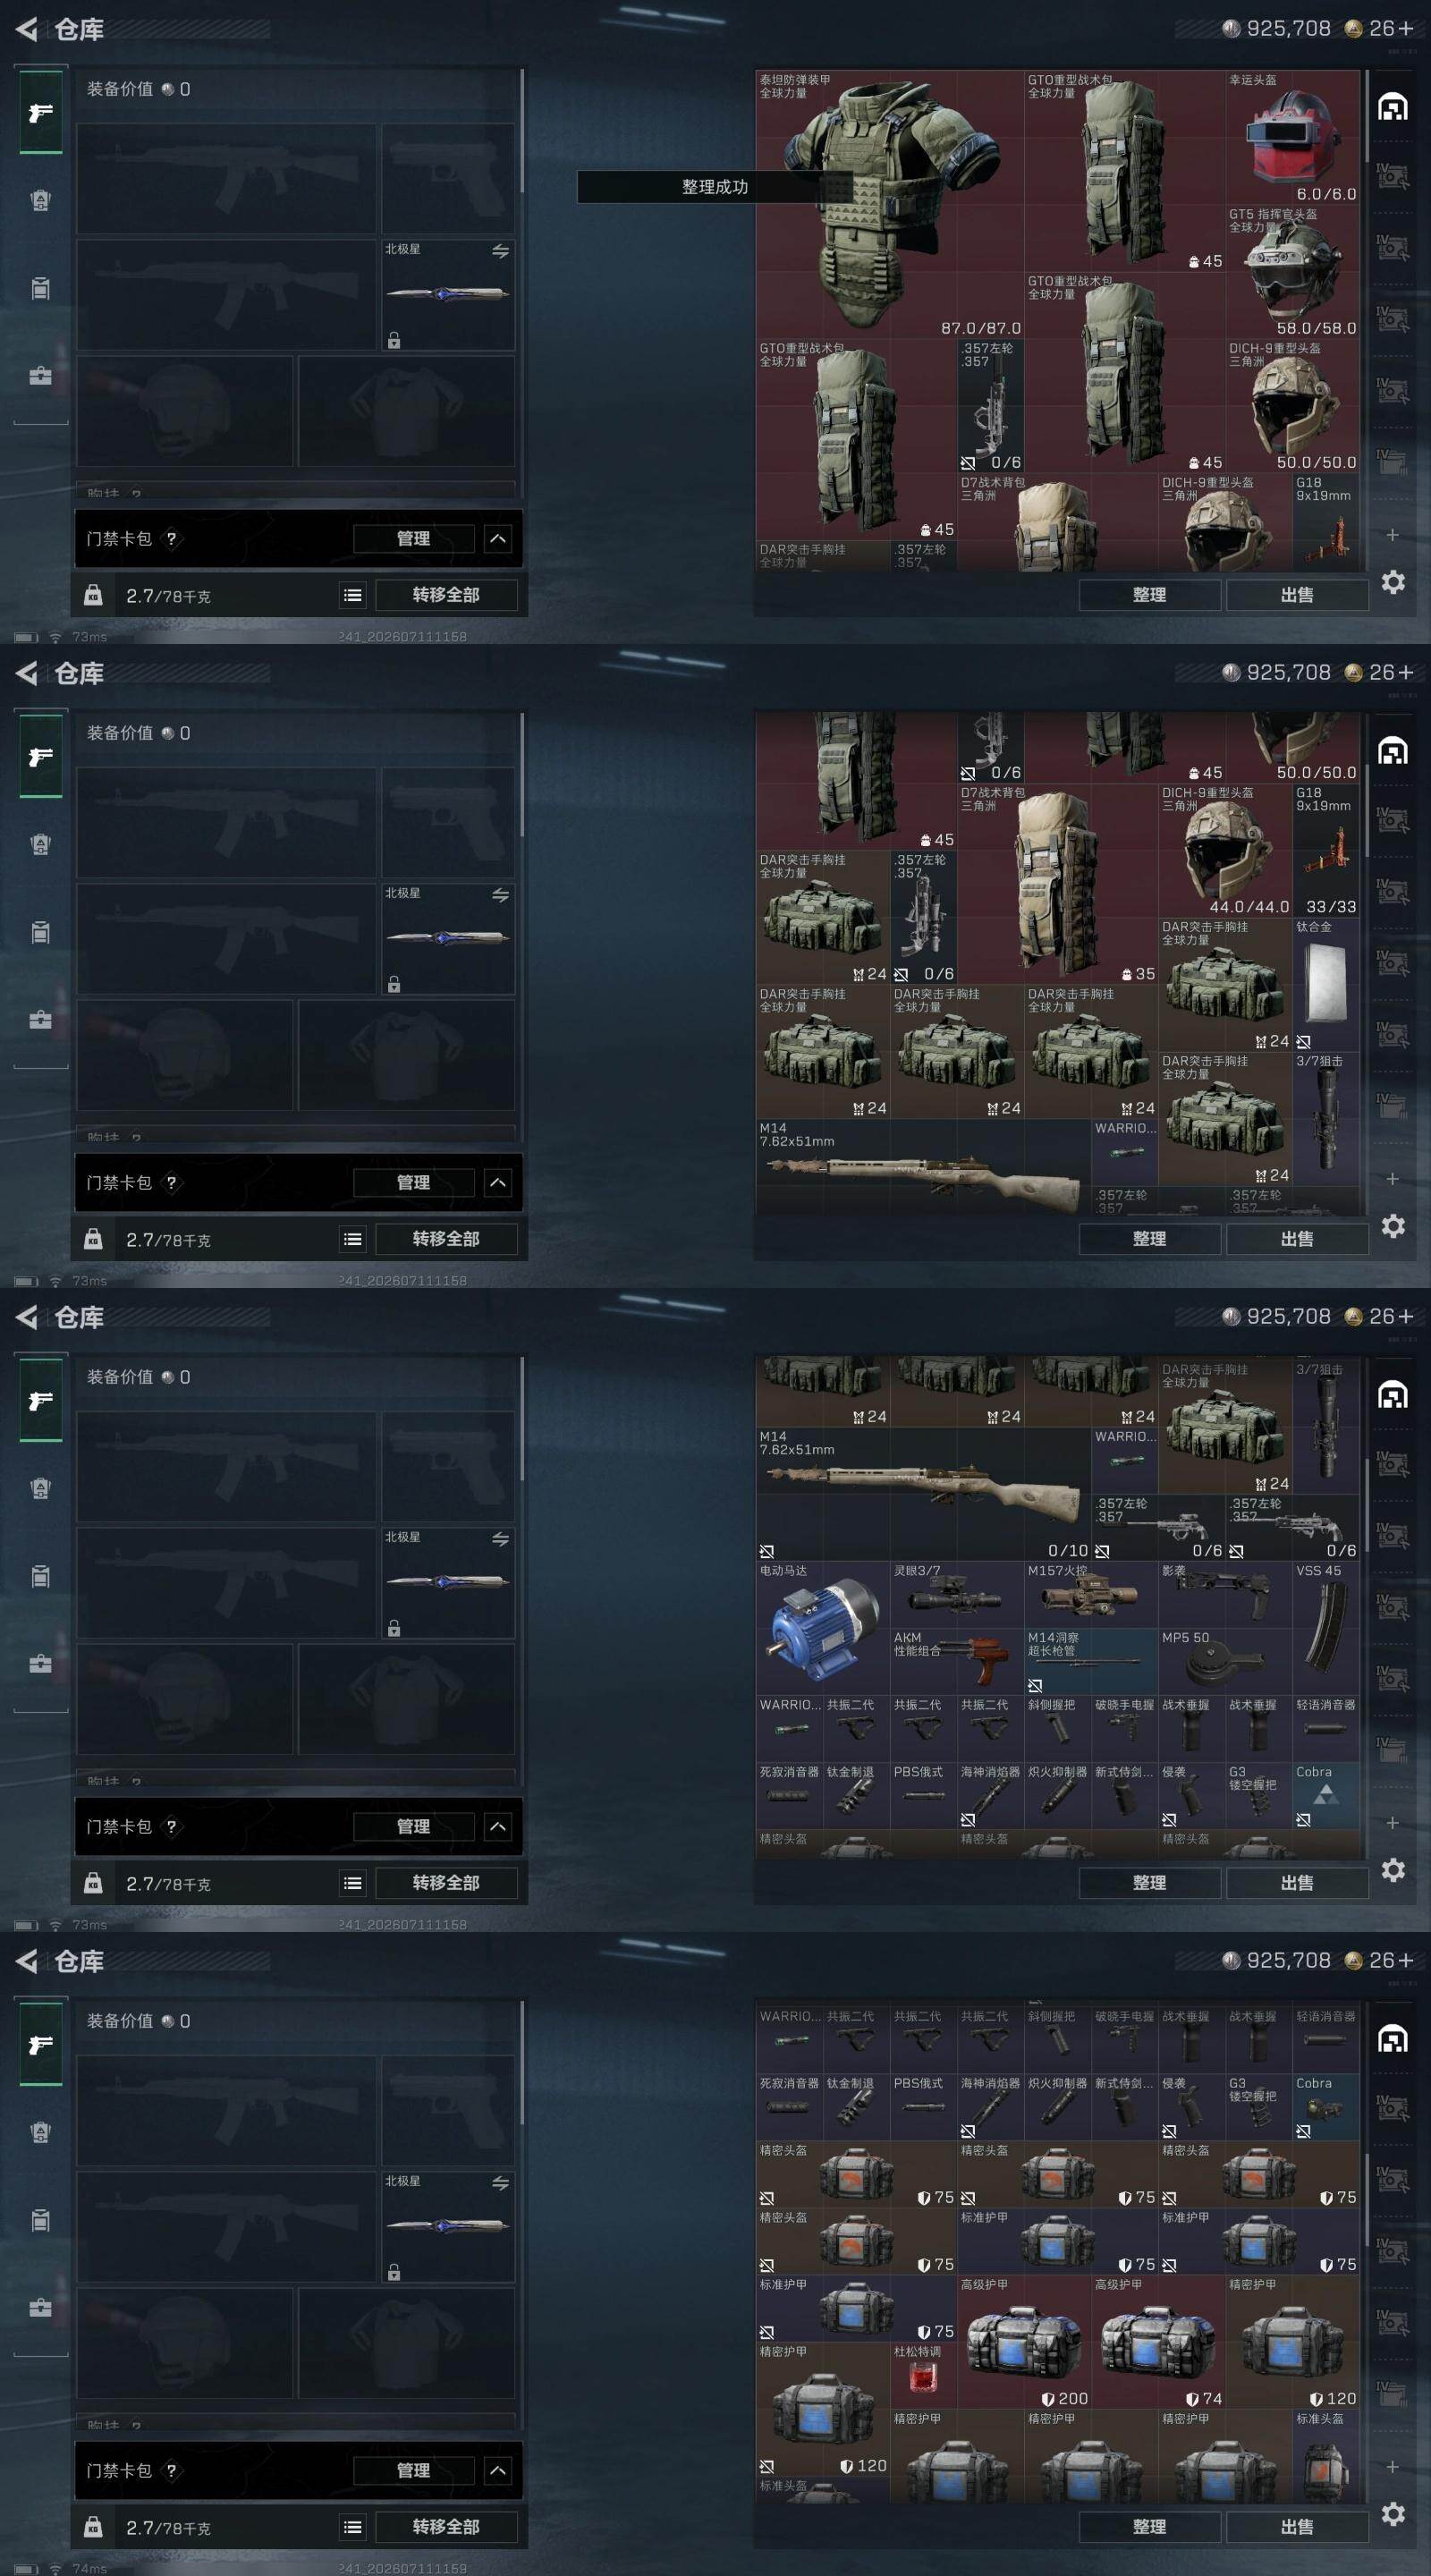The height and width of the screenshot is (2576, 1431).
Task: Click empty primary rifle slot in top screenshot
Action: 227,179
